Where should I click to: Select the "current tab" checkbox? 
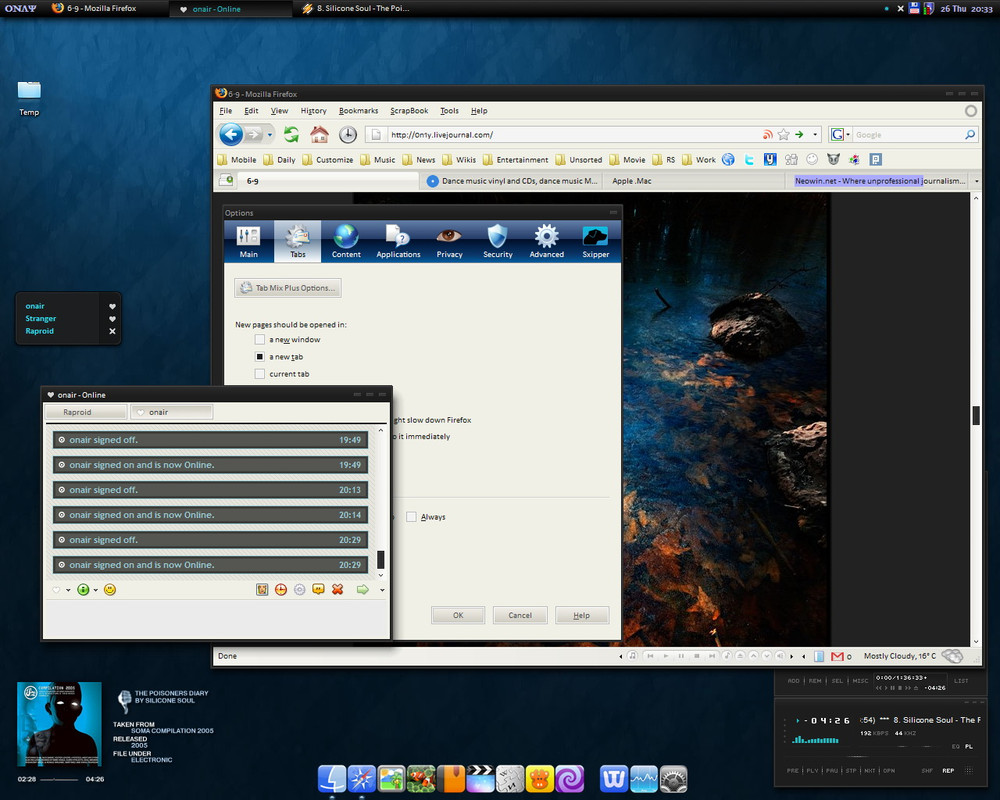(x=260, y=374)
